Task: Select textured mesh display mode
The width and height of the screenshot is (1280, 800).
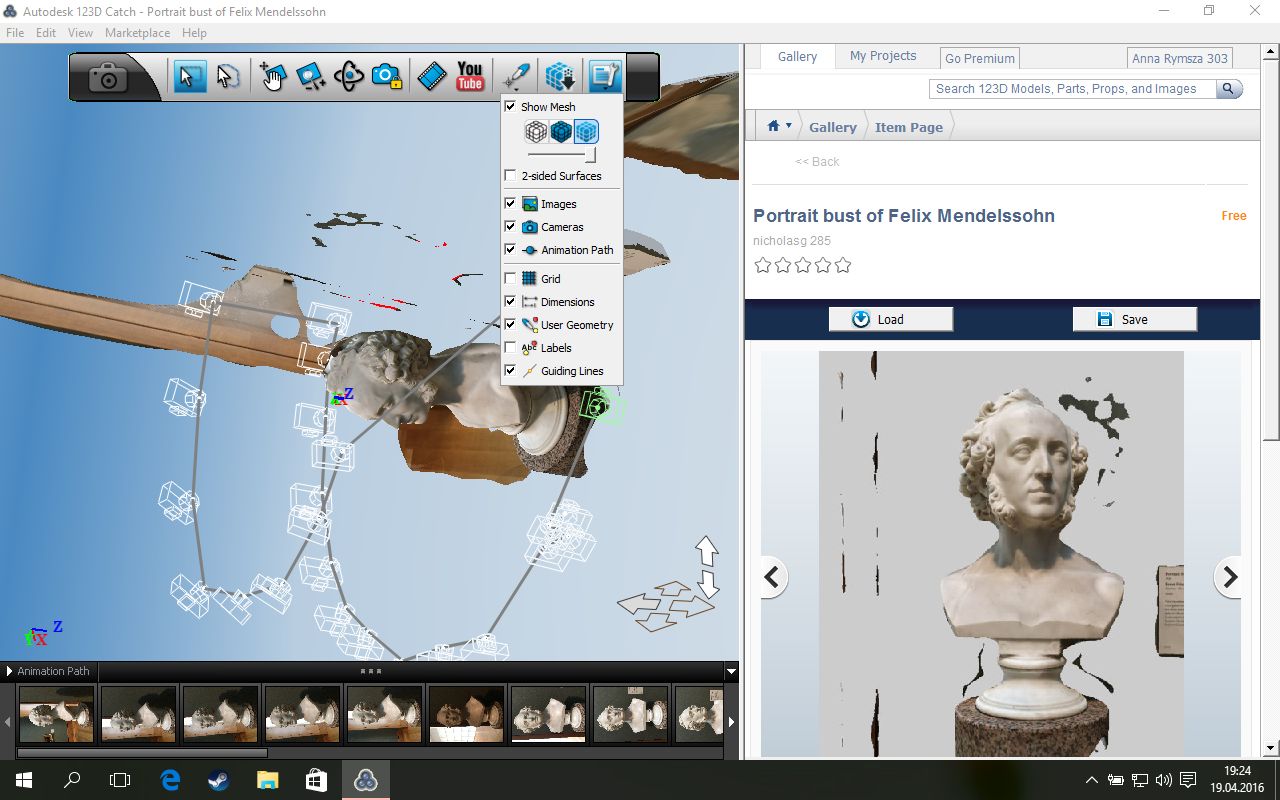Action: 586,131
